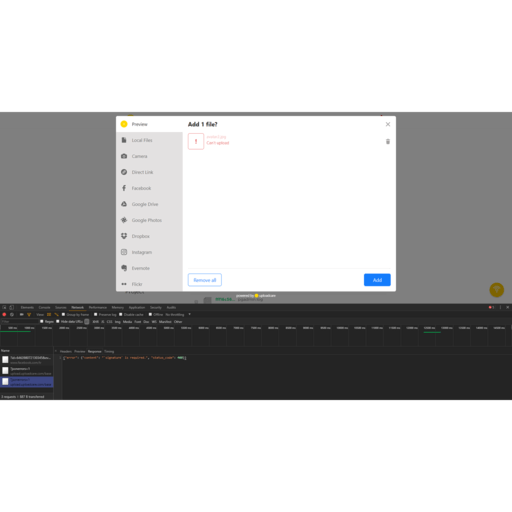Click the clear network log icon
Screen dimensions: 512x512
[12, 314]
